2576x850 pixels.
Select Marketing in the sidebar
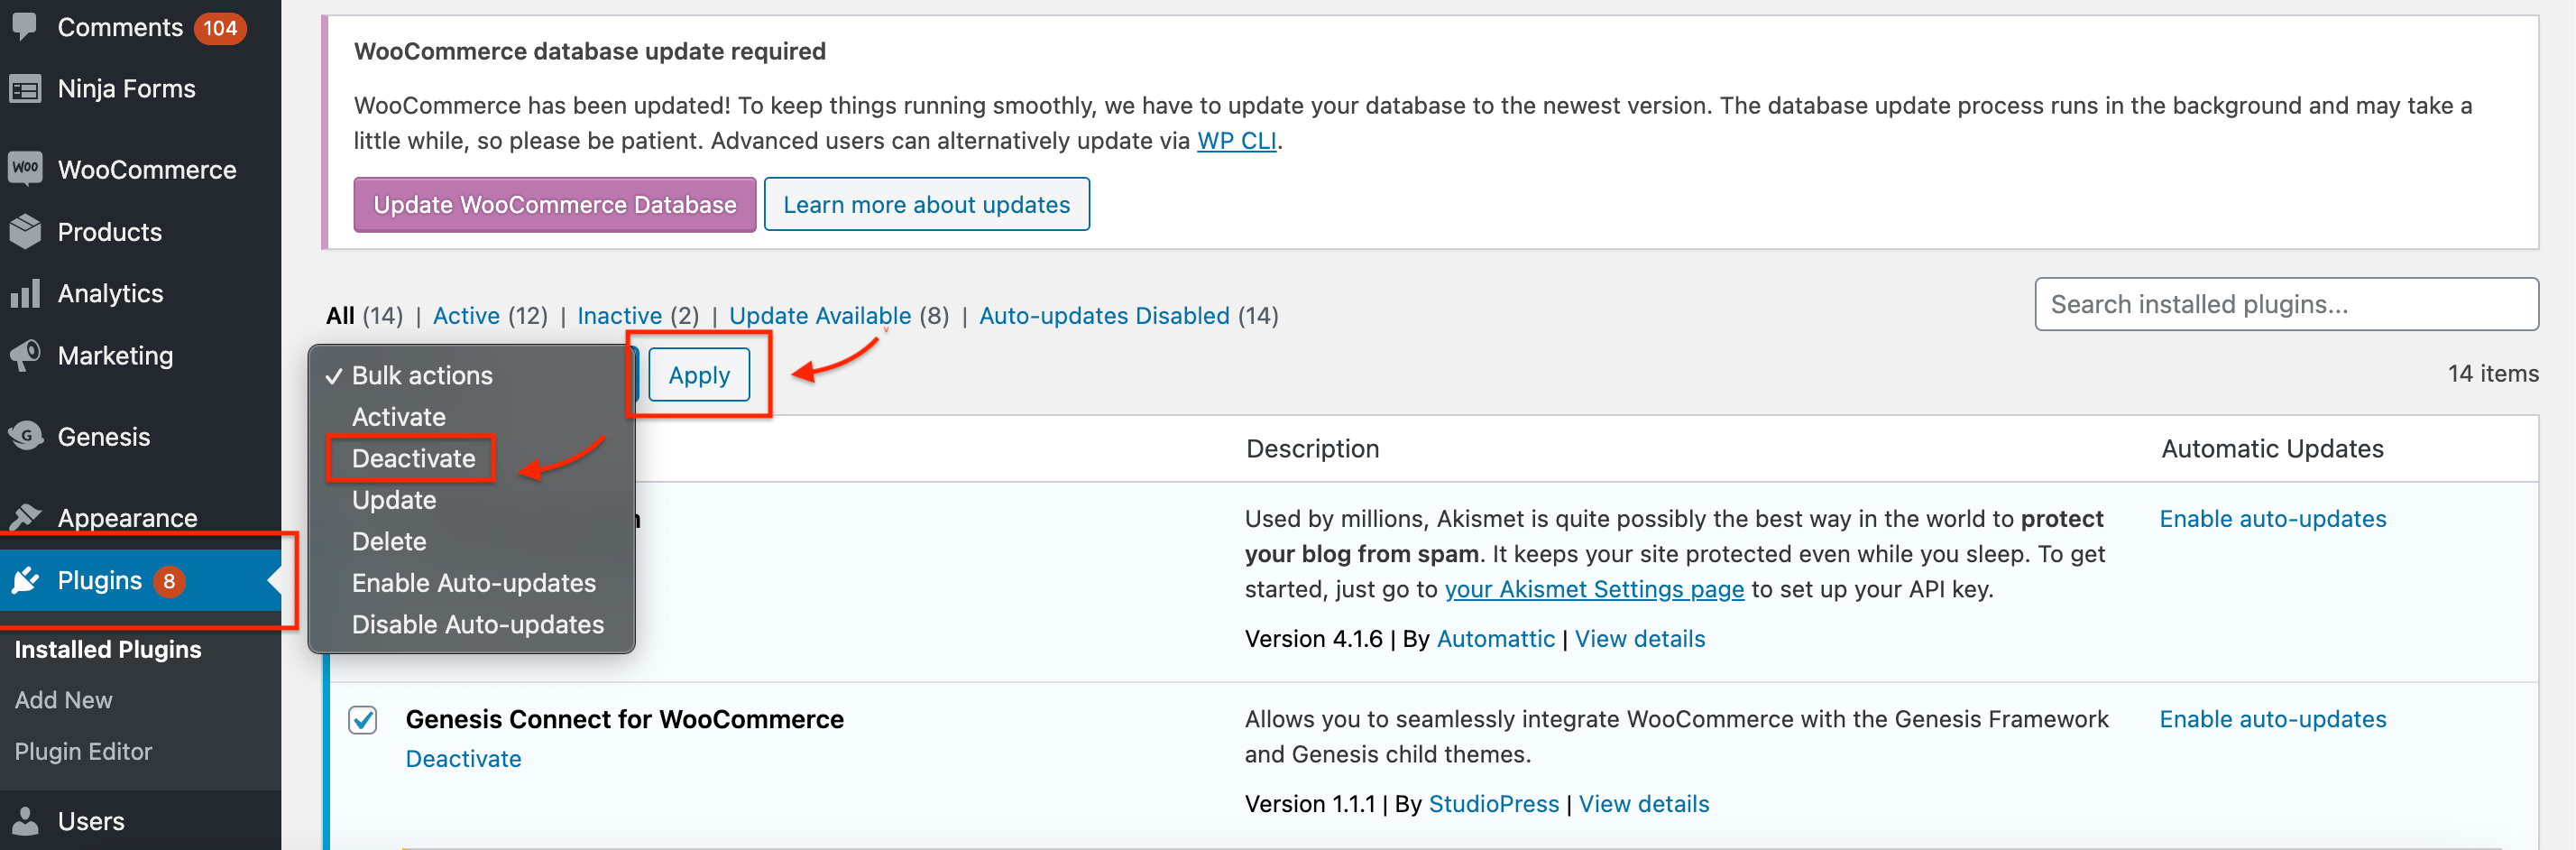coord(116,355)
